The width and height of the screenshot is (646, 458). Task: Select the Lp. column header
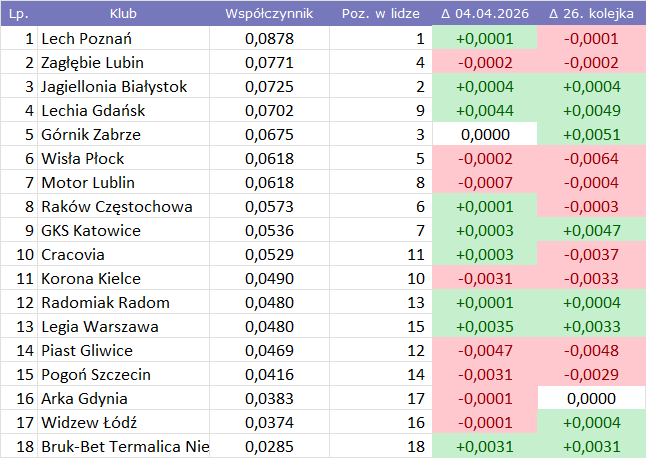coord(18,14)
